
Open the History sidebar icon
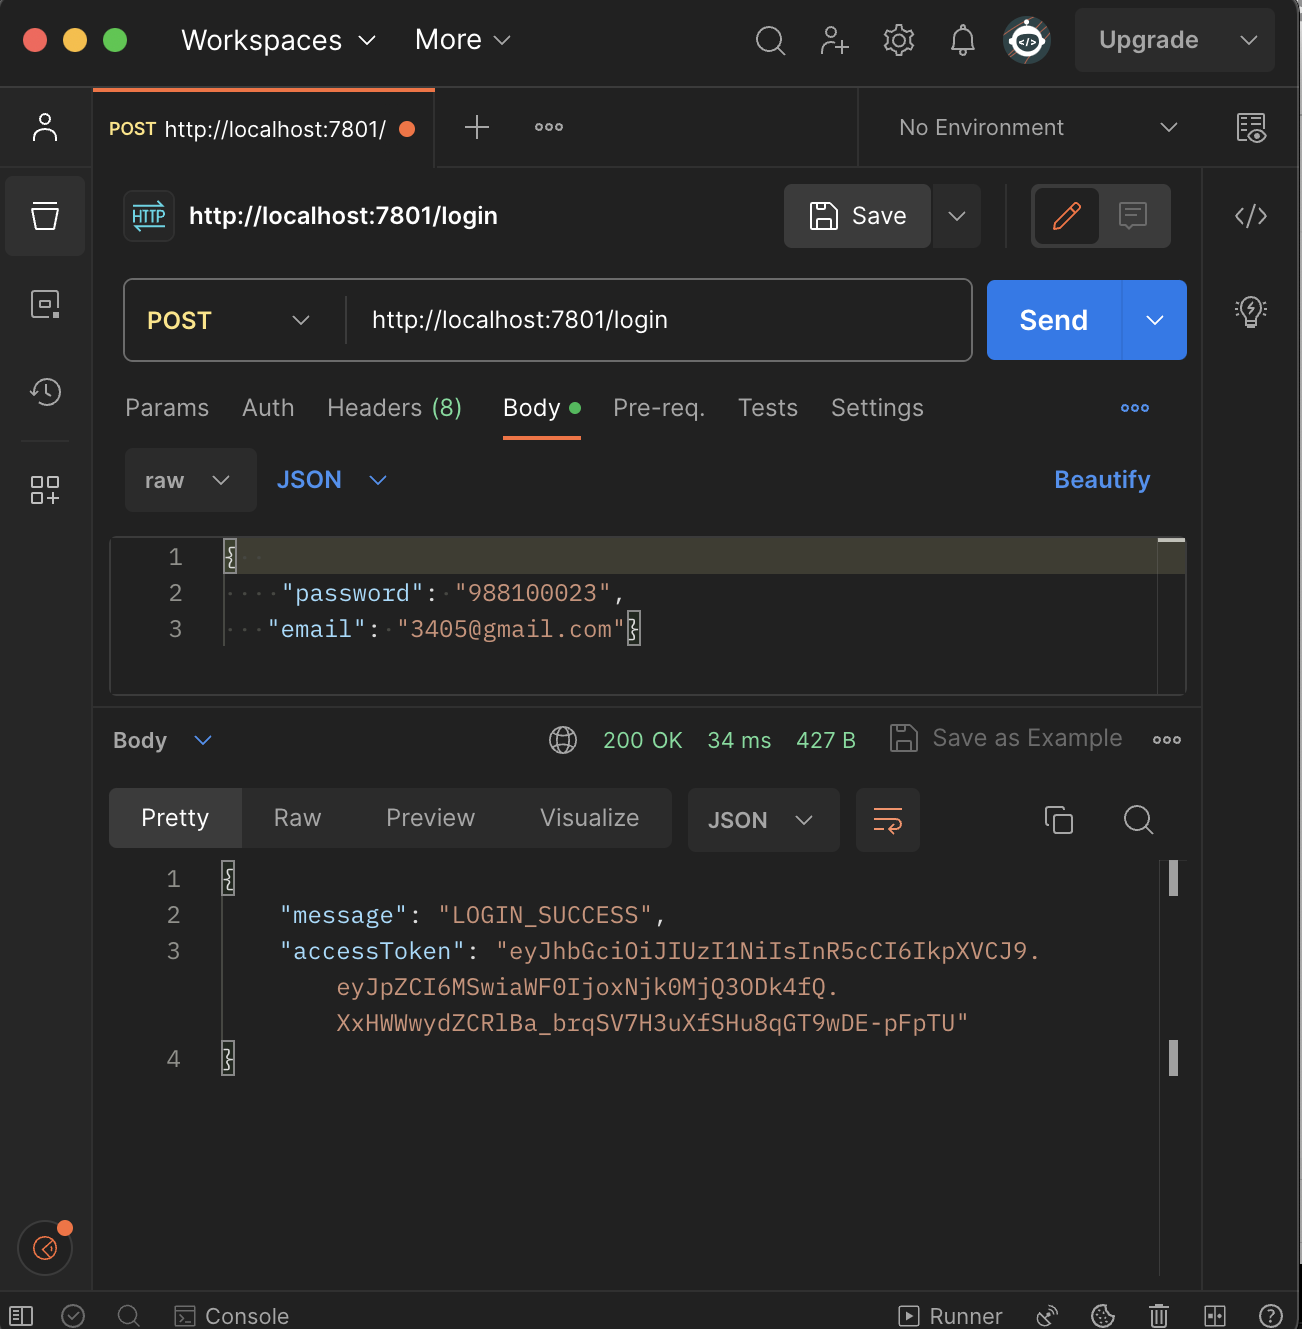pos(45,391)
